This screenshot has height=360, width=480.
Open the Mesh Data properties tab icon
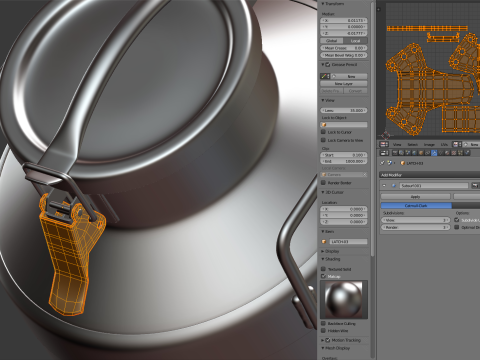[x=441, y=153]
